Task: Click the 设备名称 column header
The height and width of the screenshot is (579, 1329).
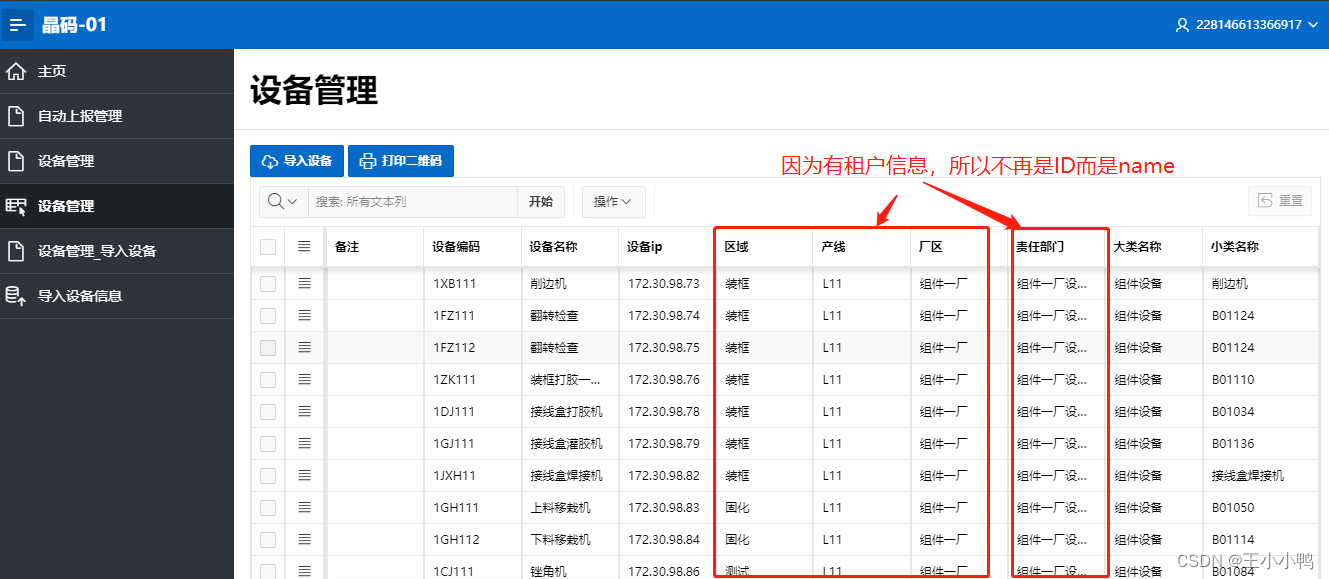Action: coord(570,247)
